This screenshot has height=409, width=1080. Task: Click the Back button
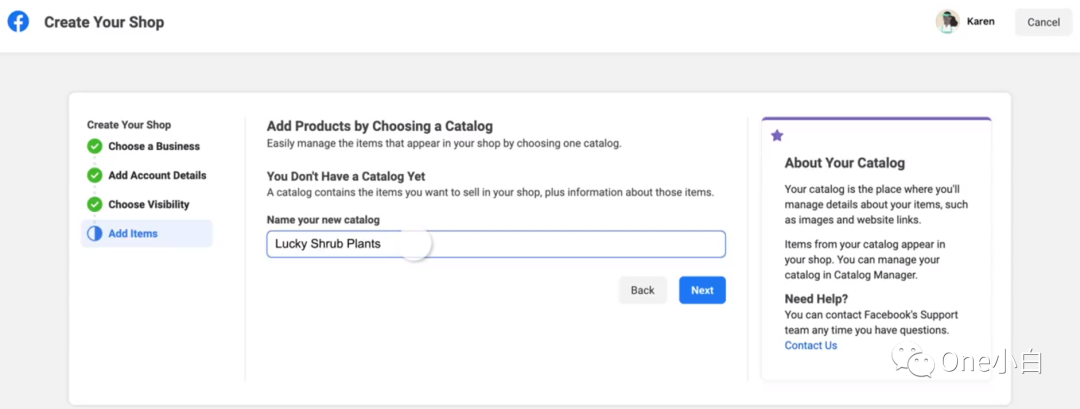[x=642, y=290]
